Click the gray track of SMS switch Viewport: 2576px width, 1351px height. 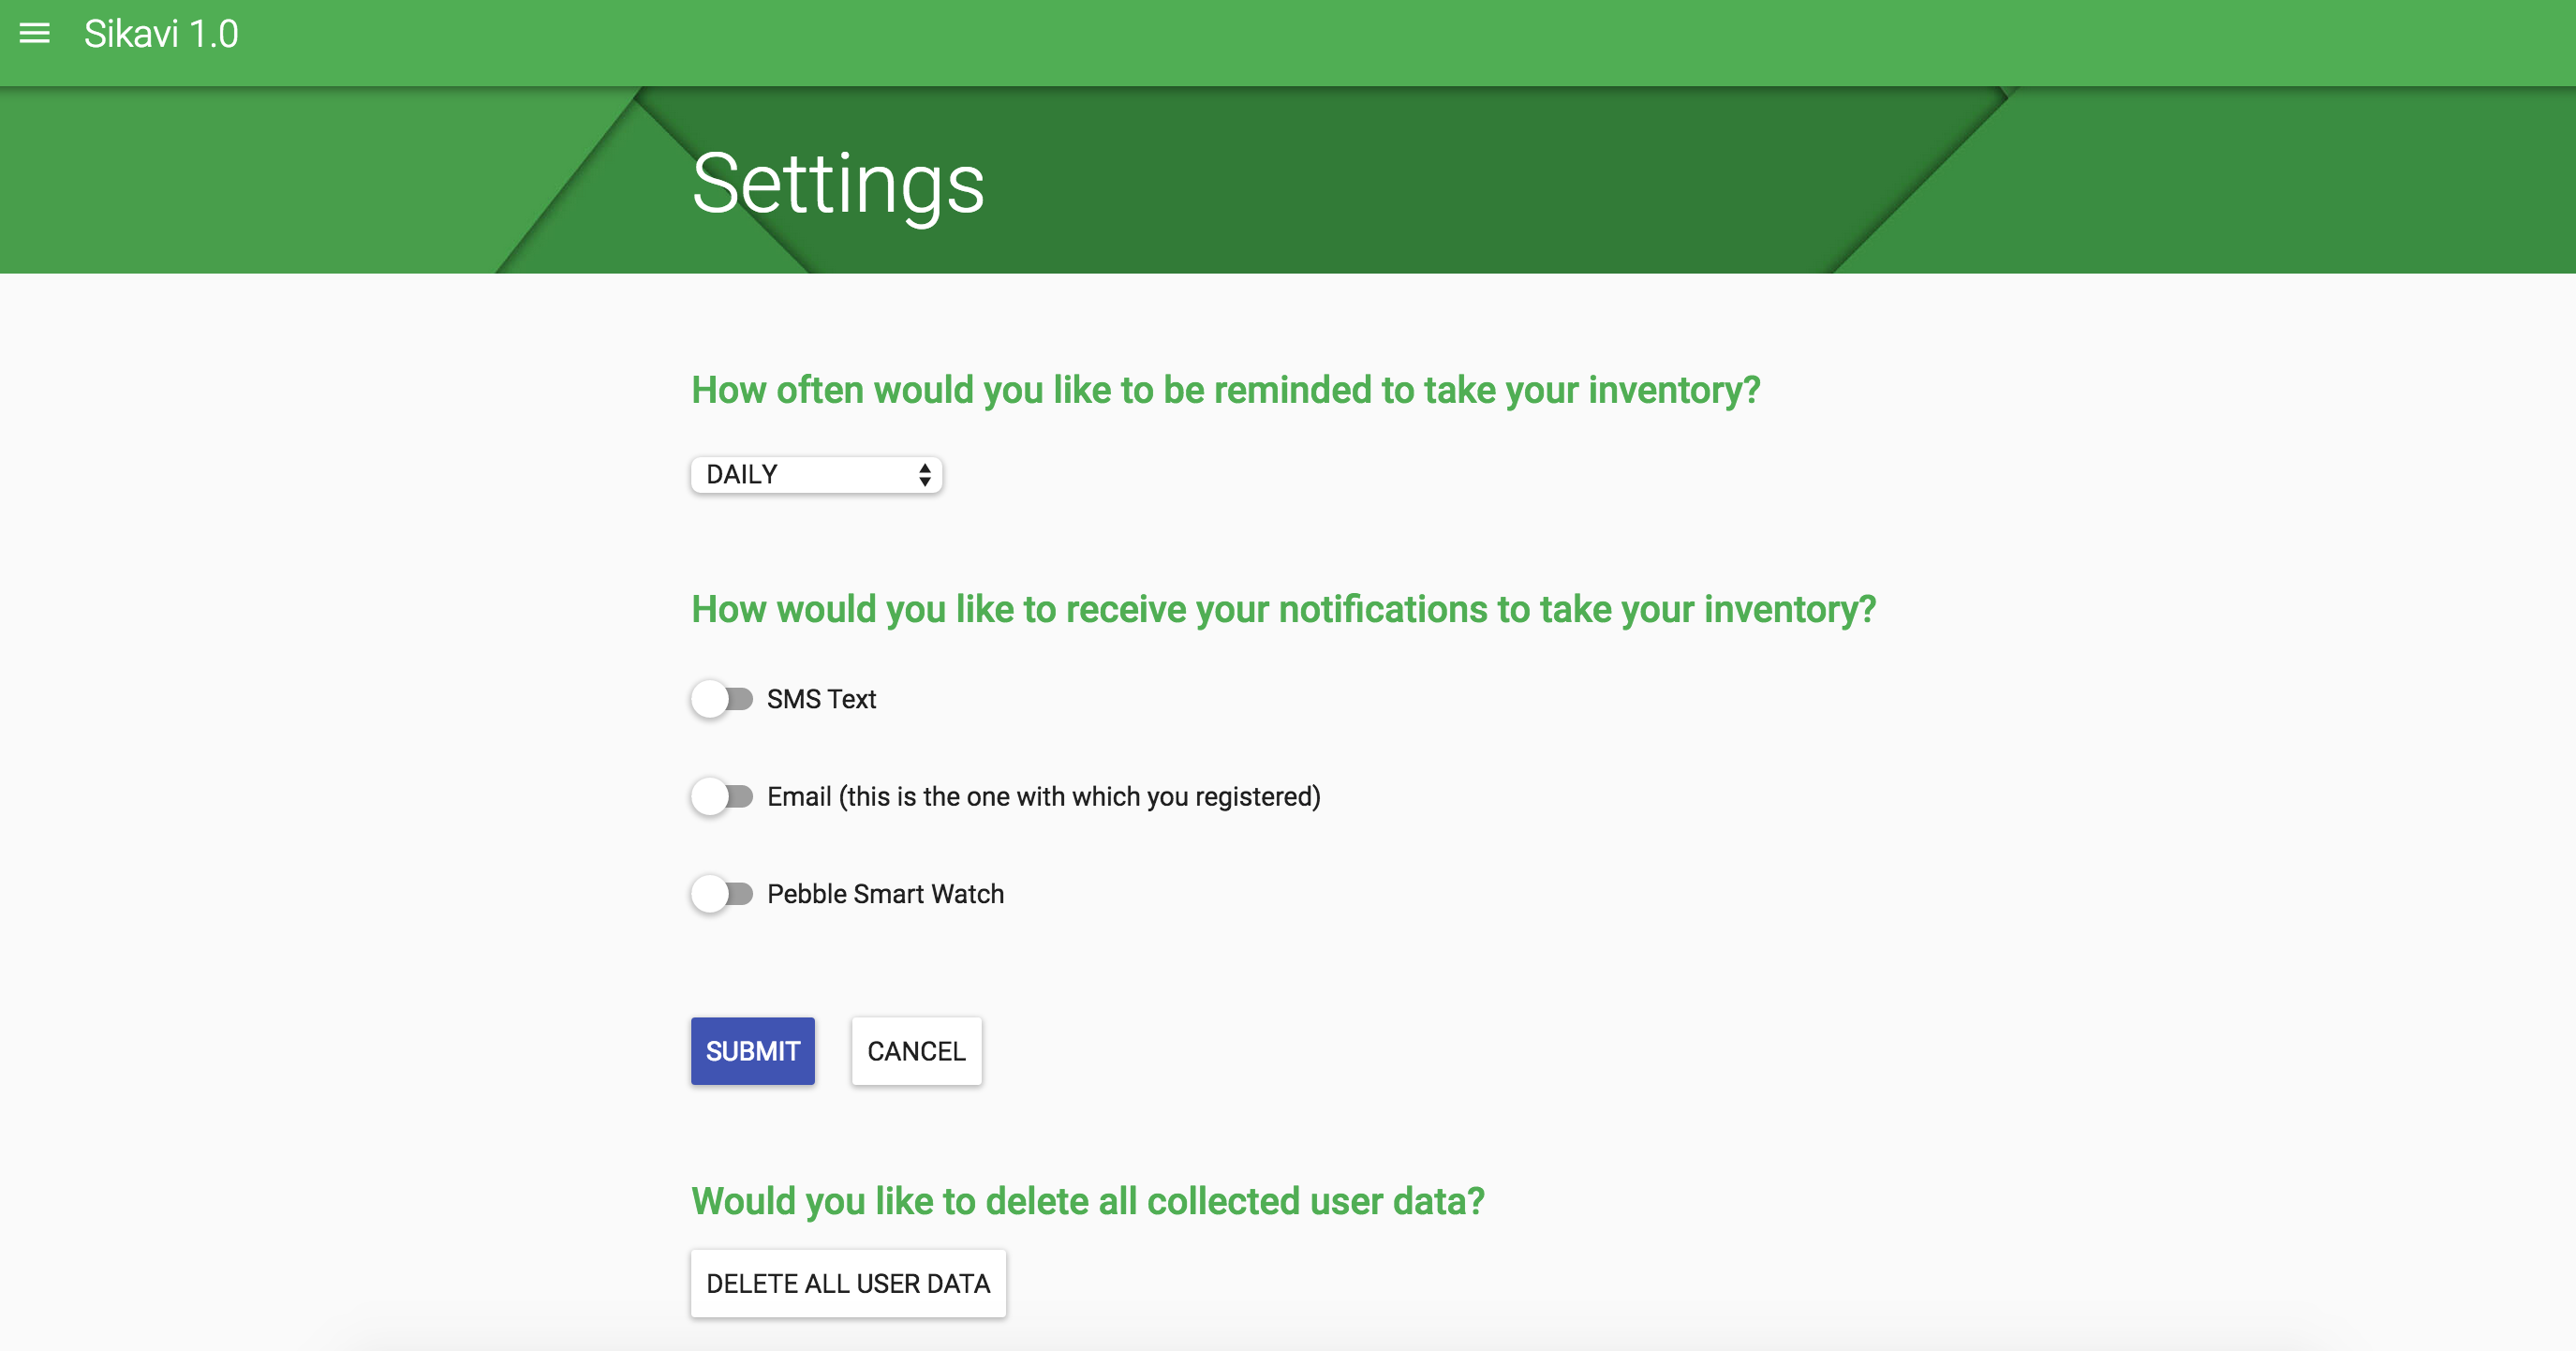[x=742, y=699]
